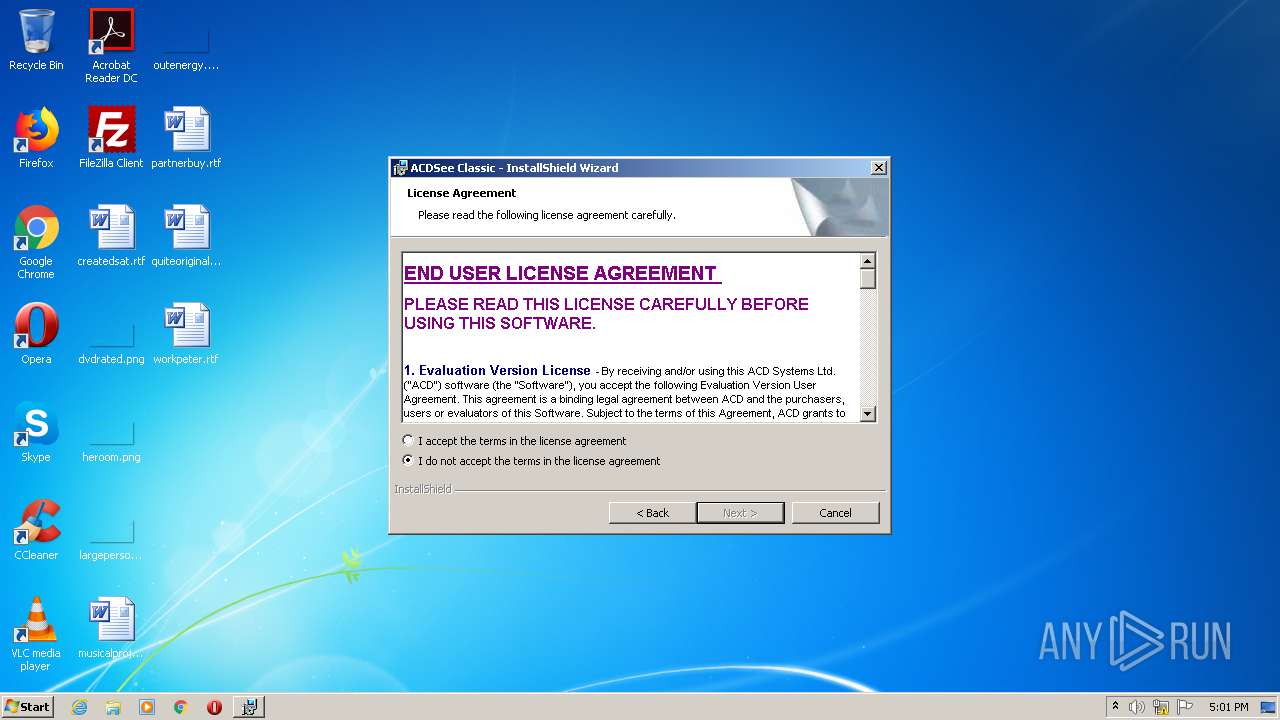Select createdsat.rtf document icon
This screenshot has height=720, width=1280.
click(111, 236)
